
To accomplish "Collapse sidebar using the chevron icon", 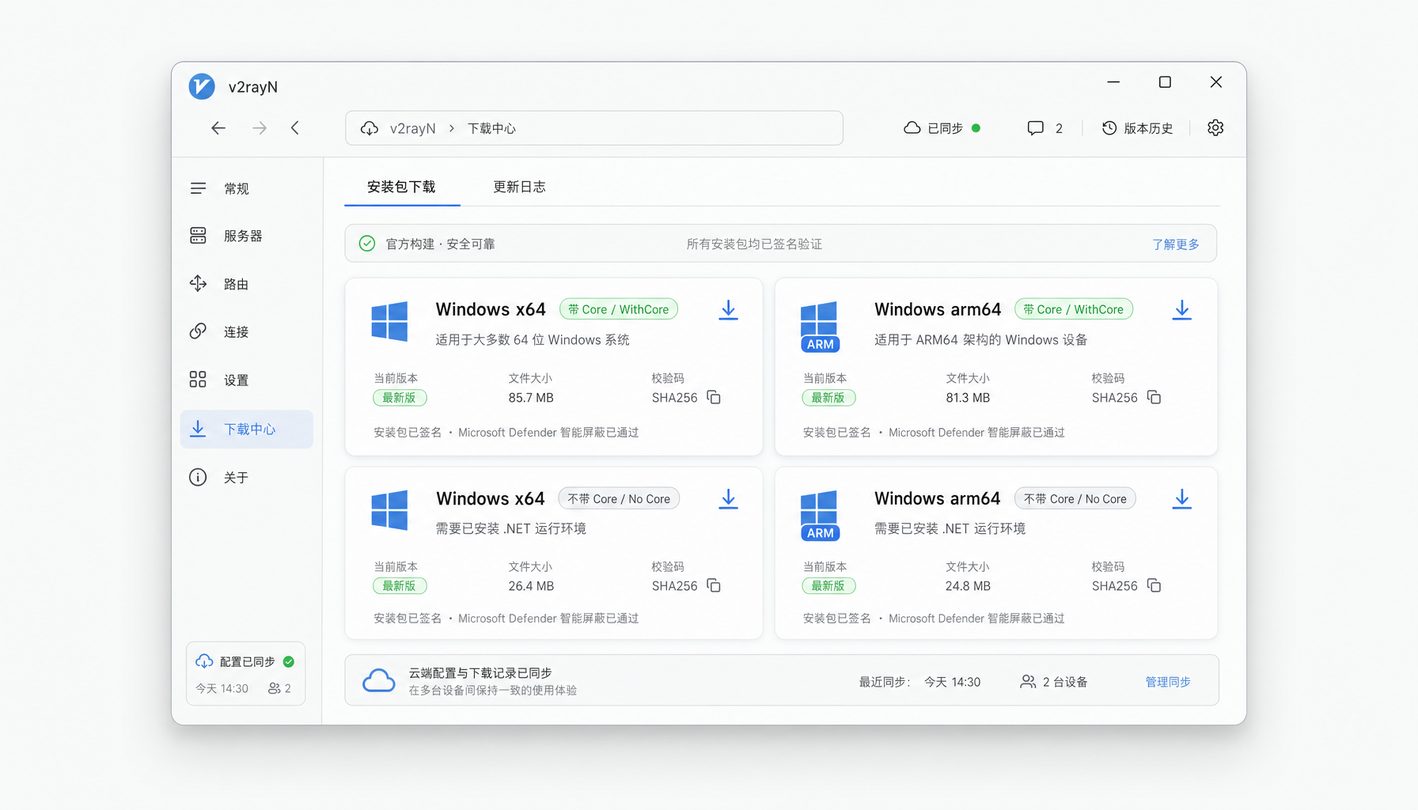I will (295, 128).
